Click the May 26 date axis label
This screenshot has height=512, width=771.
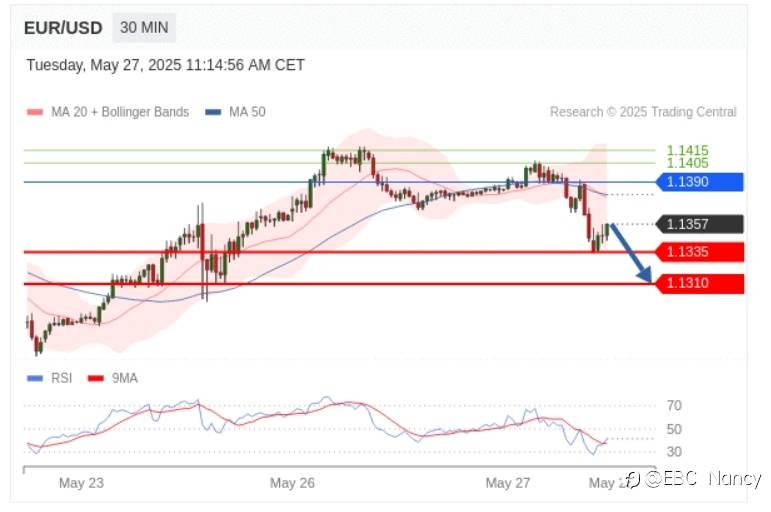pyautogui.click(x=292, y=483)
